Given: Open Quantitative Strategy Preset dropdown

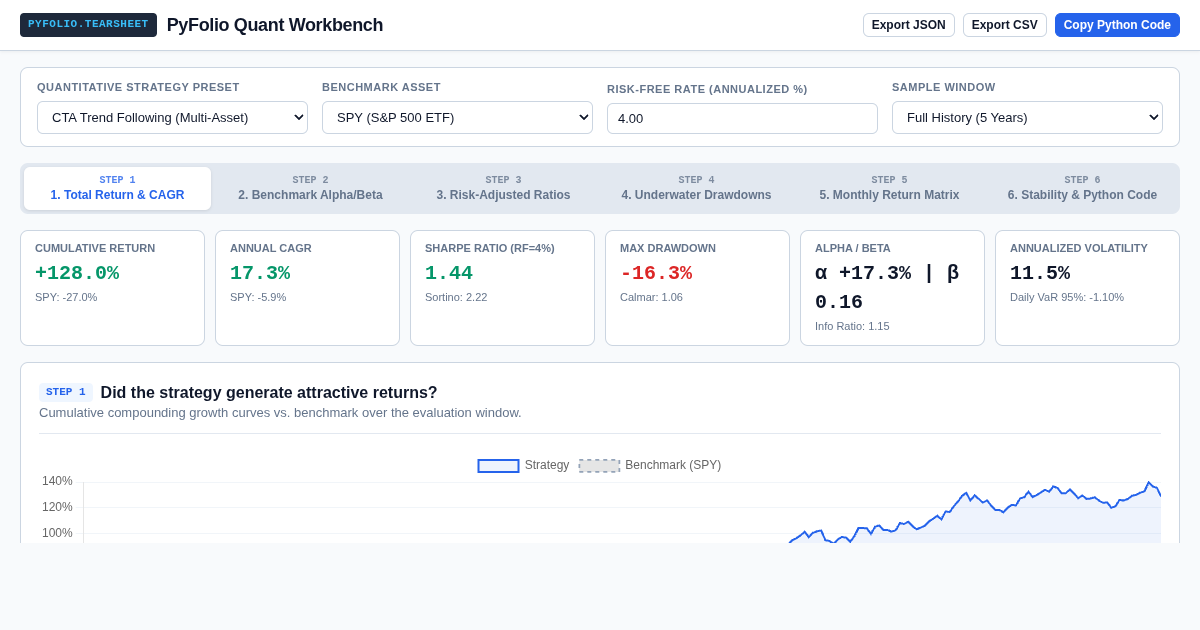Looking at the screenshot, I should pyautogui.click(x=172, y=117).
